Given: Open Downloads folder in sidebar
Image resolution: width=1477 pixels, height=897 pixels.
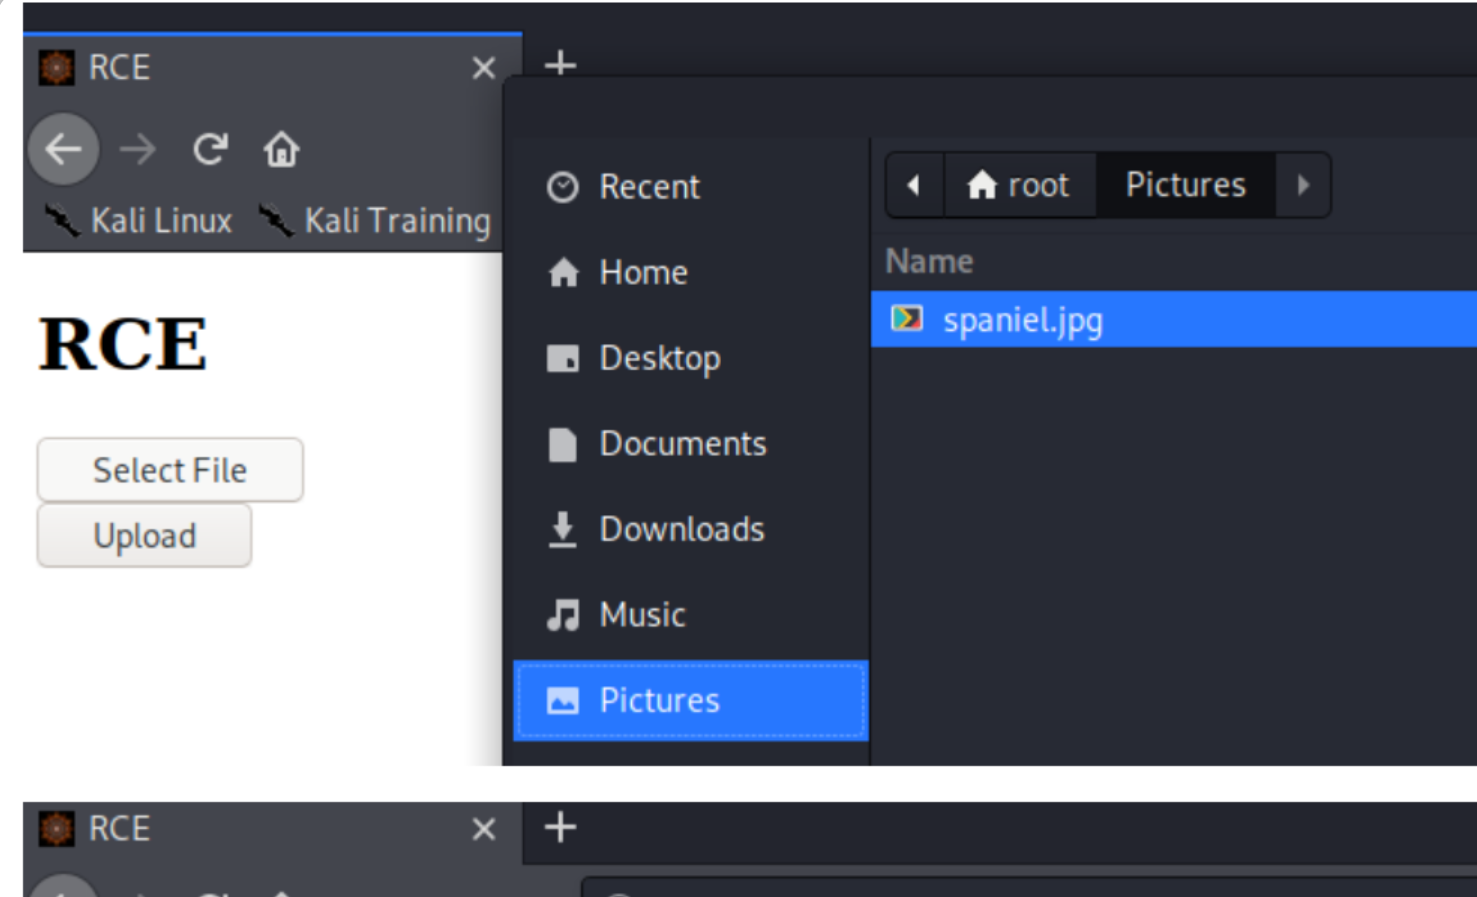Looking at the screenshot, I should (690, 529).
